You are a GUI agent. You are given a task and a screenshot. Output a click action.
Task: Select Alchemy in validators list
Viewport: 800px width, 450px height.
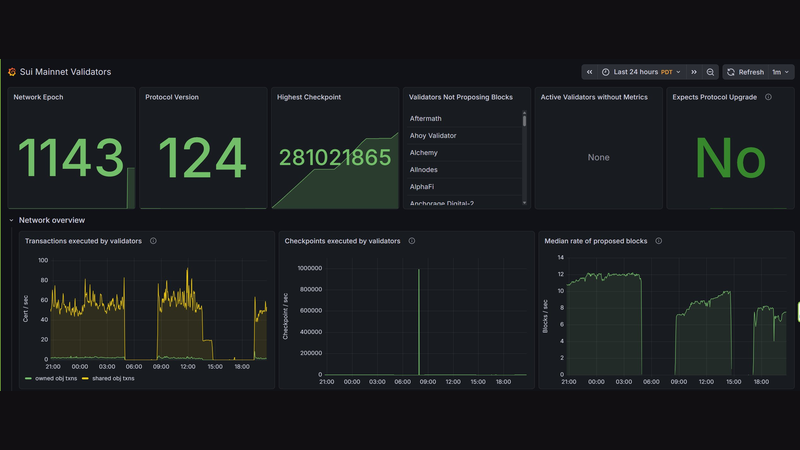[x=423, y=153]
